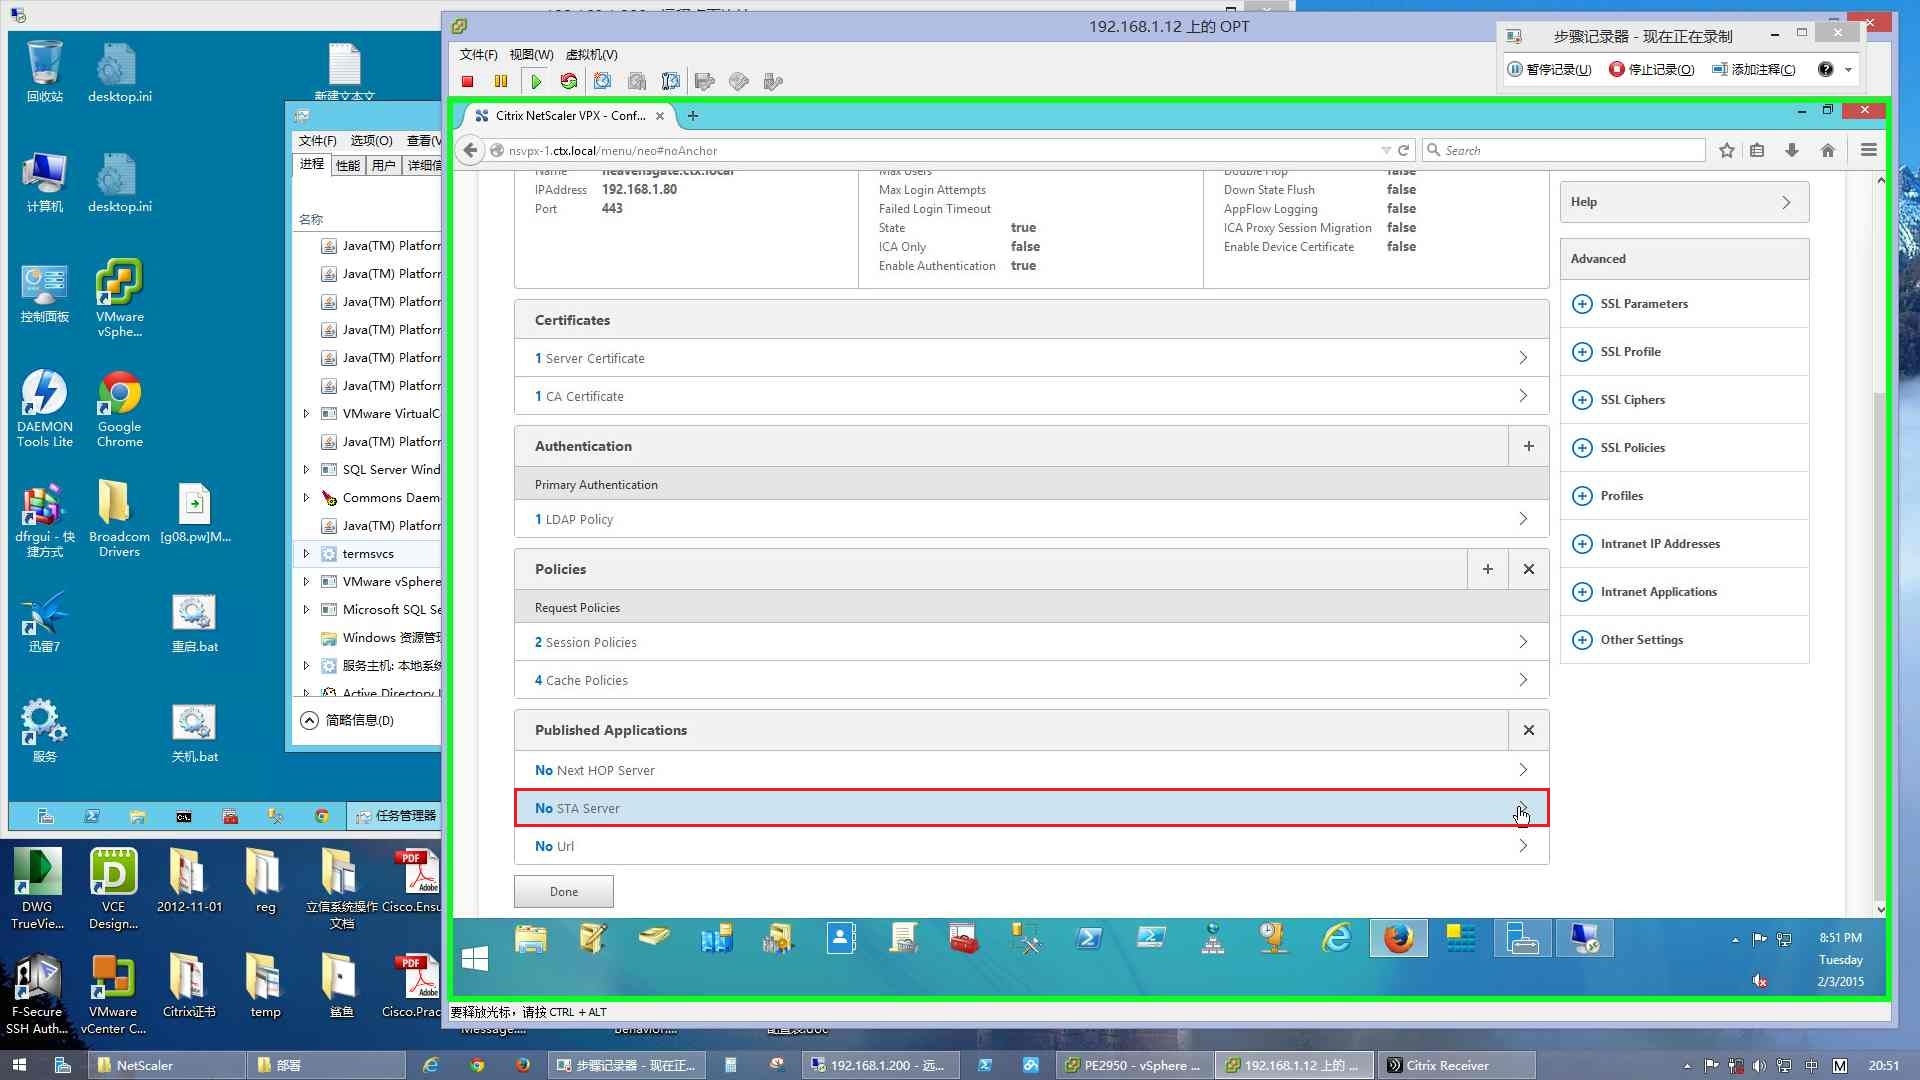Open 虚拟机(V) menu in console window
1920x1080 pixels.
point(591,54)
